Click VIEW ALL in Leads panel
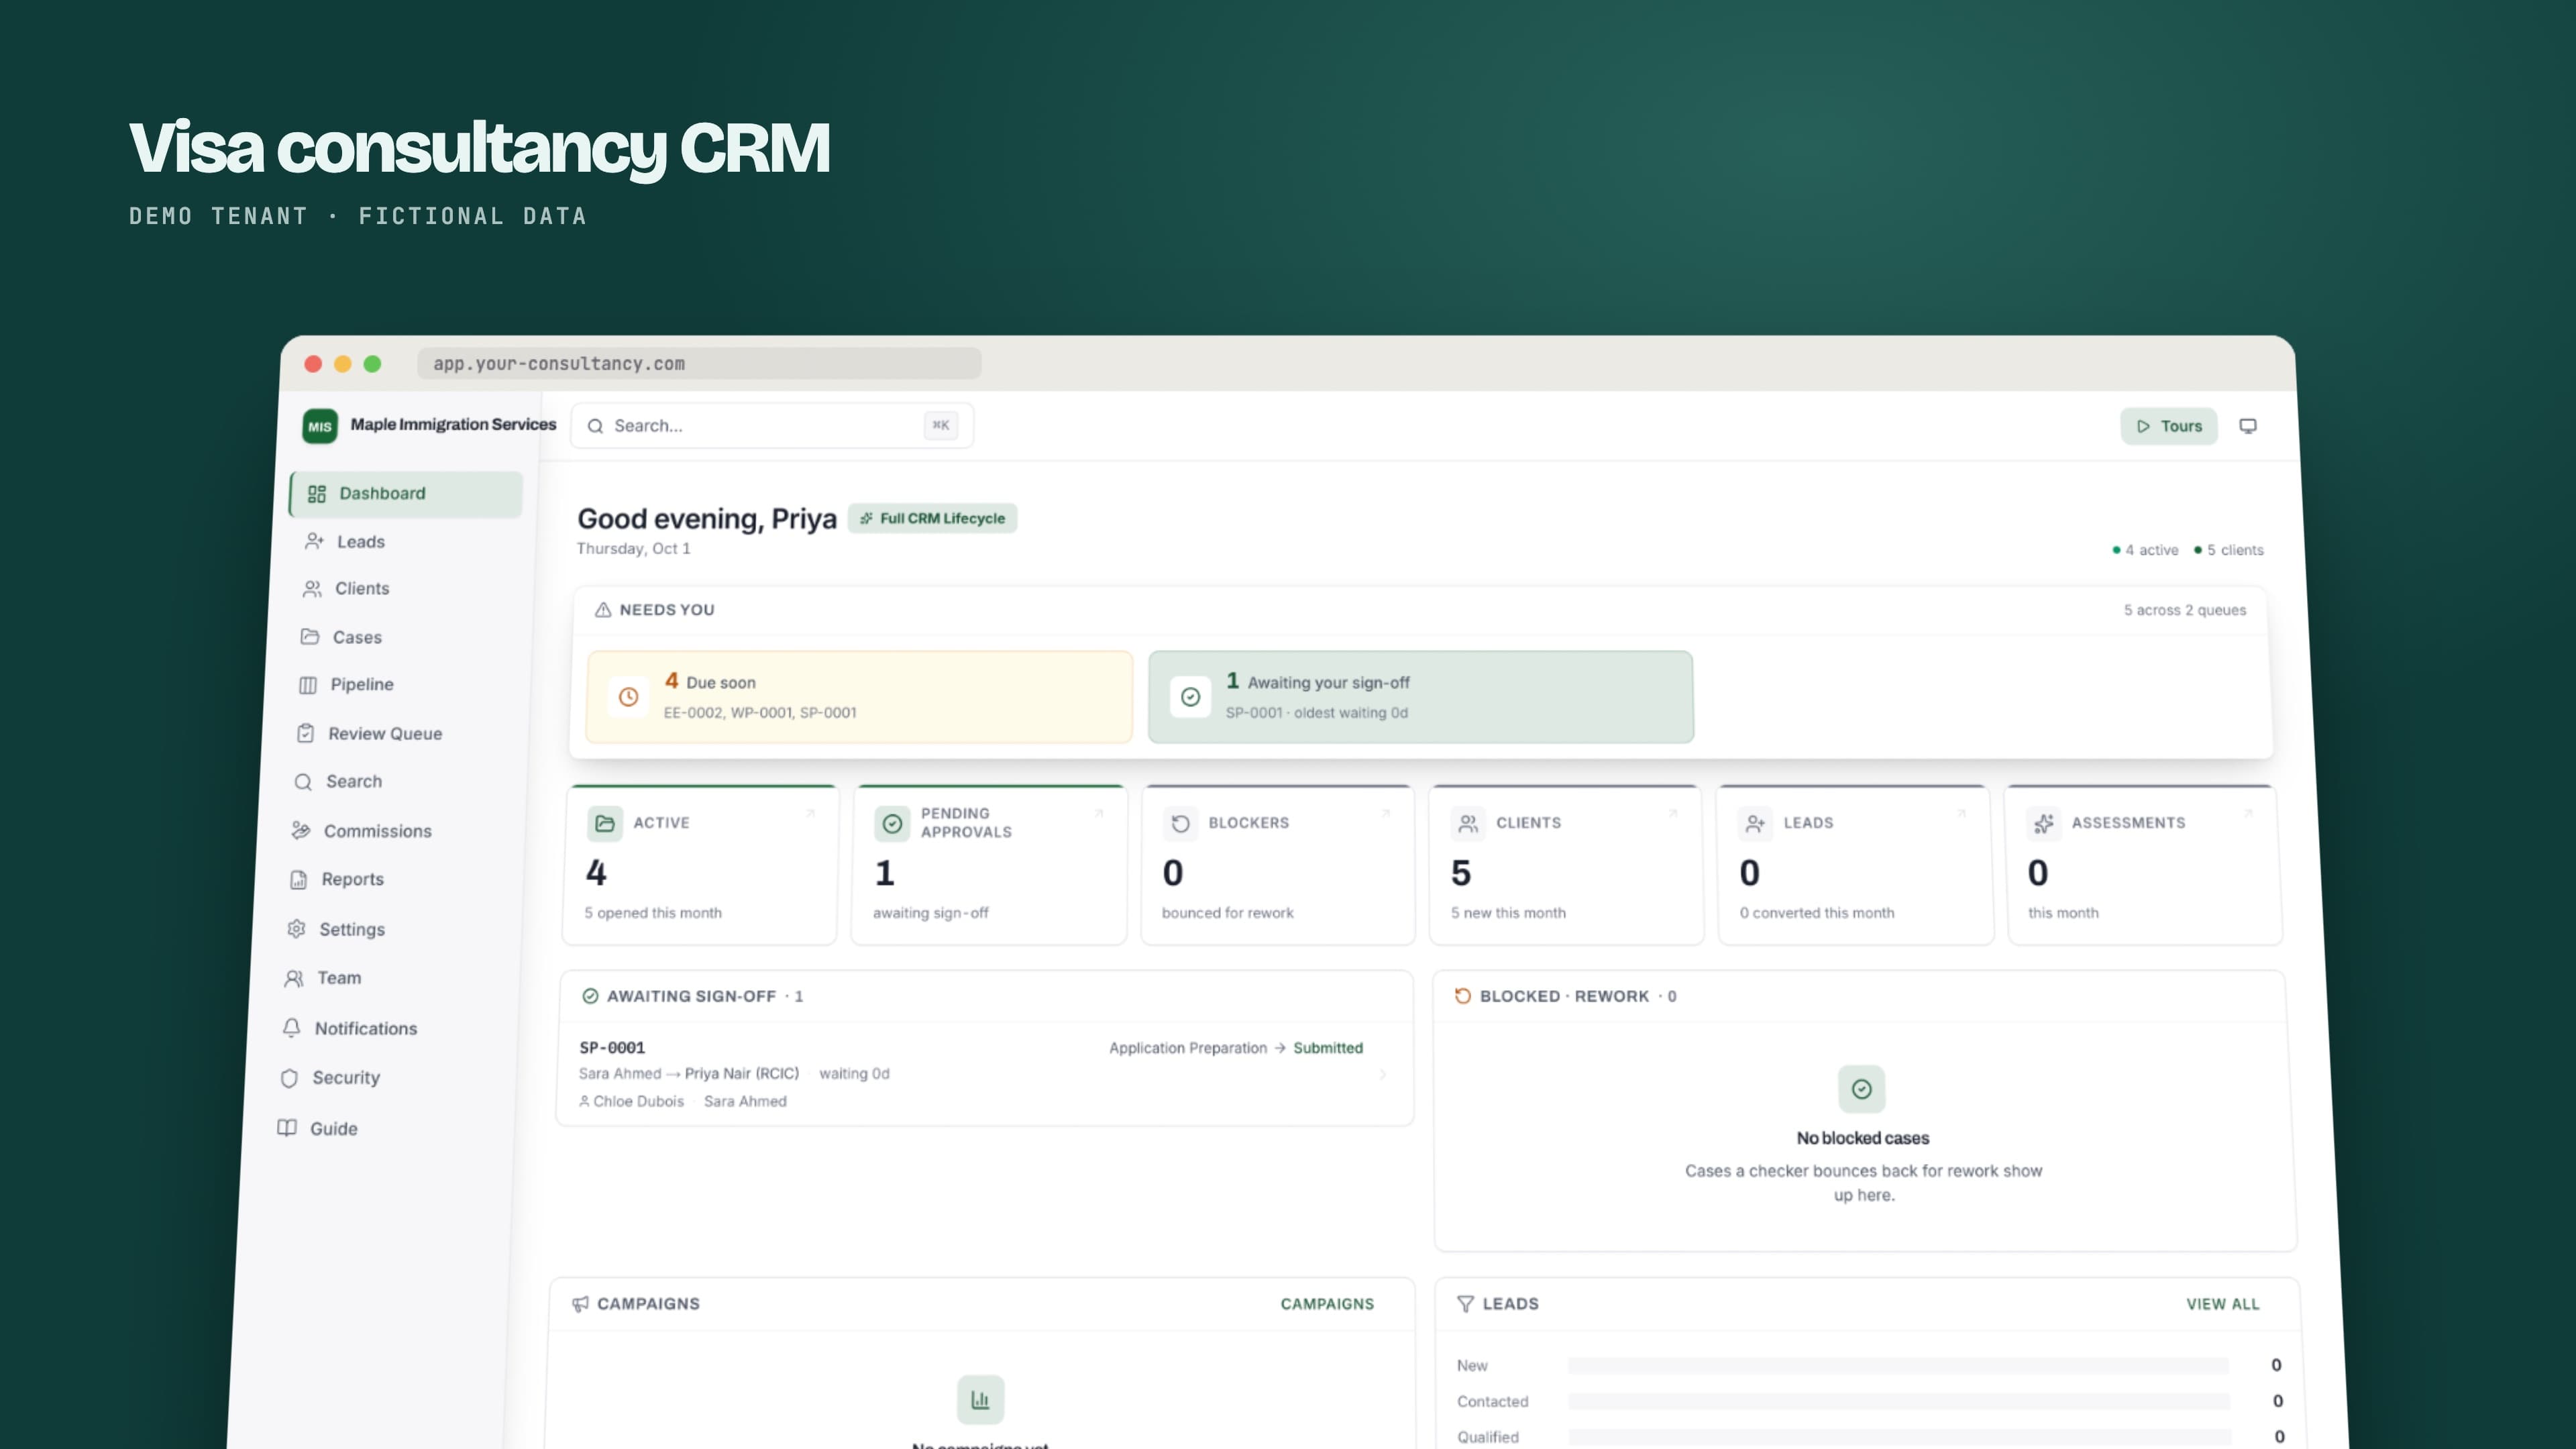This screenshot has width=2576, height=1449. point(2222,1304)
